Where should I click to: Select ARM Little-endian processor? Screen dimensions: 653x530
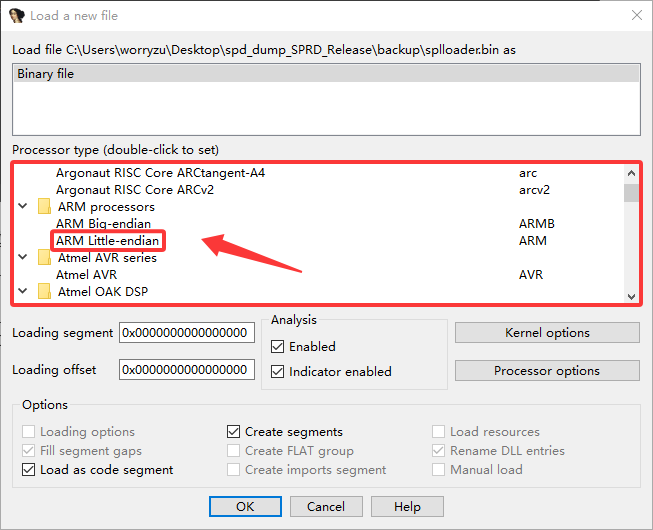click(x=107, y=241)
